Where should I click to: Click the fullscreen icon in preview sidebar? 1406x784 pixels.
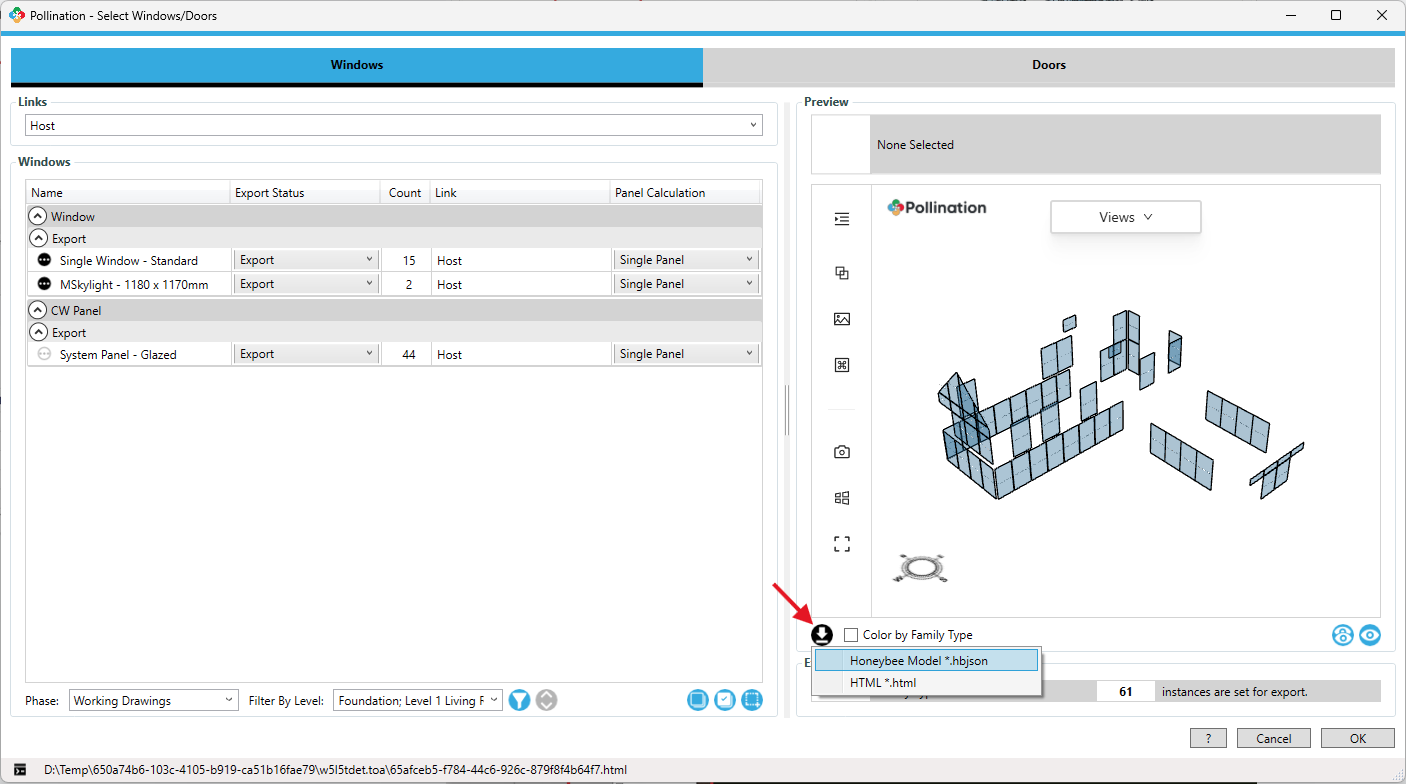point(842,544)
